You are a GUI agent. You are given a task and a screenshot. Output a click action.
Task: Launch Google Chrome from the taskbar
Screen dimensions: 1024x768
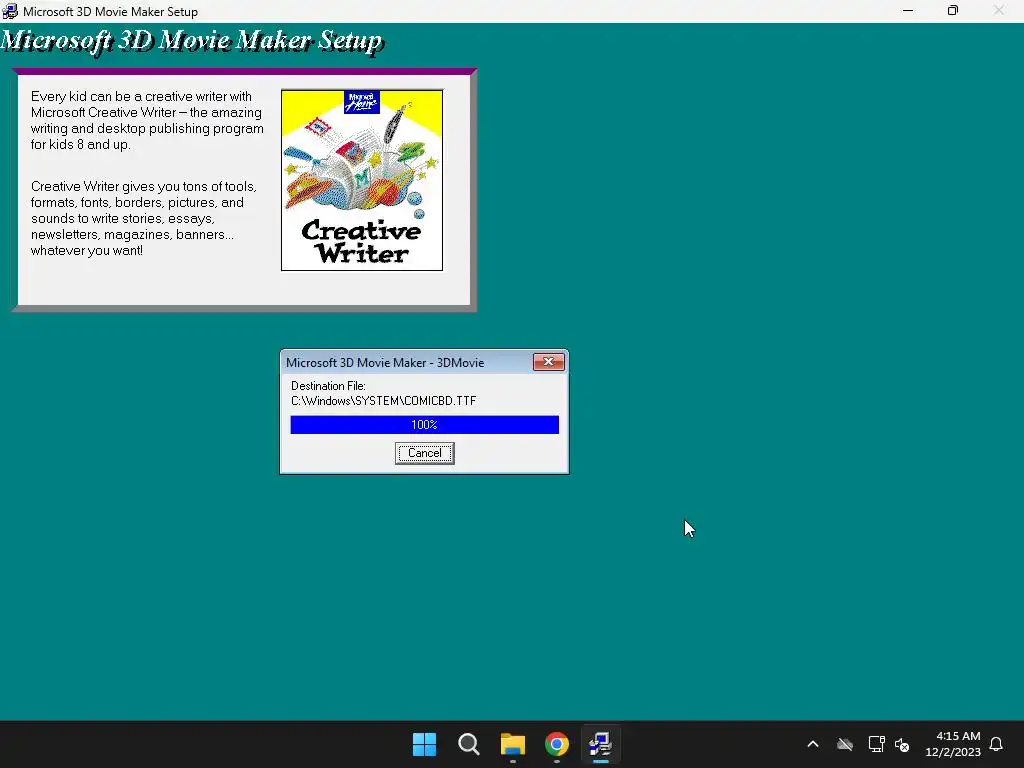(x=557, y=744)
